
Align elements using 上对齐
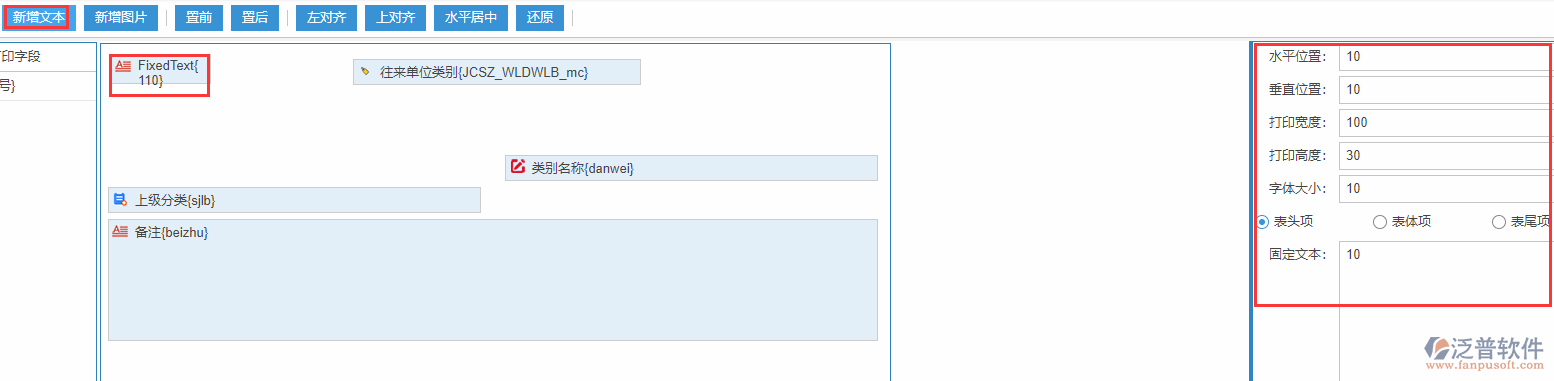pyautogui.click(x=396, y=17)
